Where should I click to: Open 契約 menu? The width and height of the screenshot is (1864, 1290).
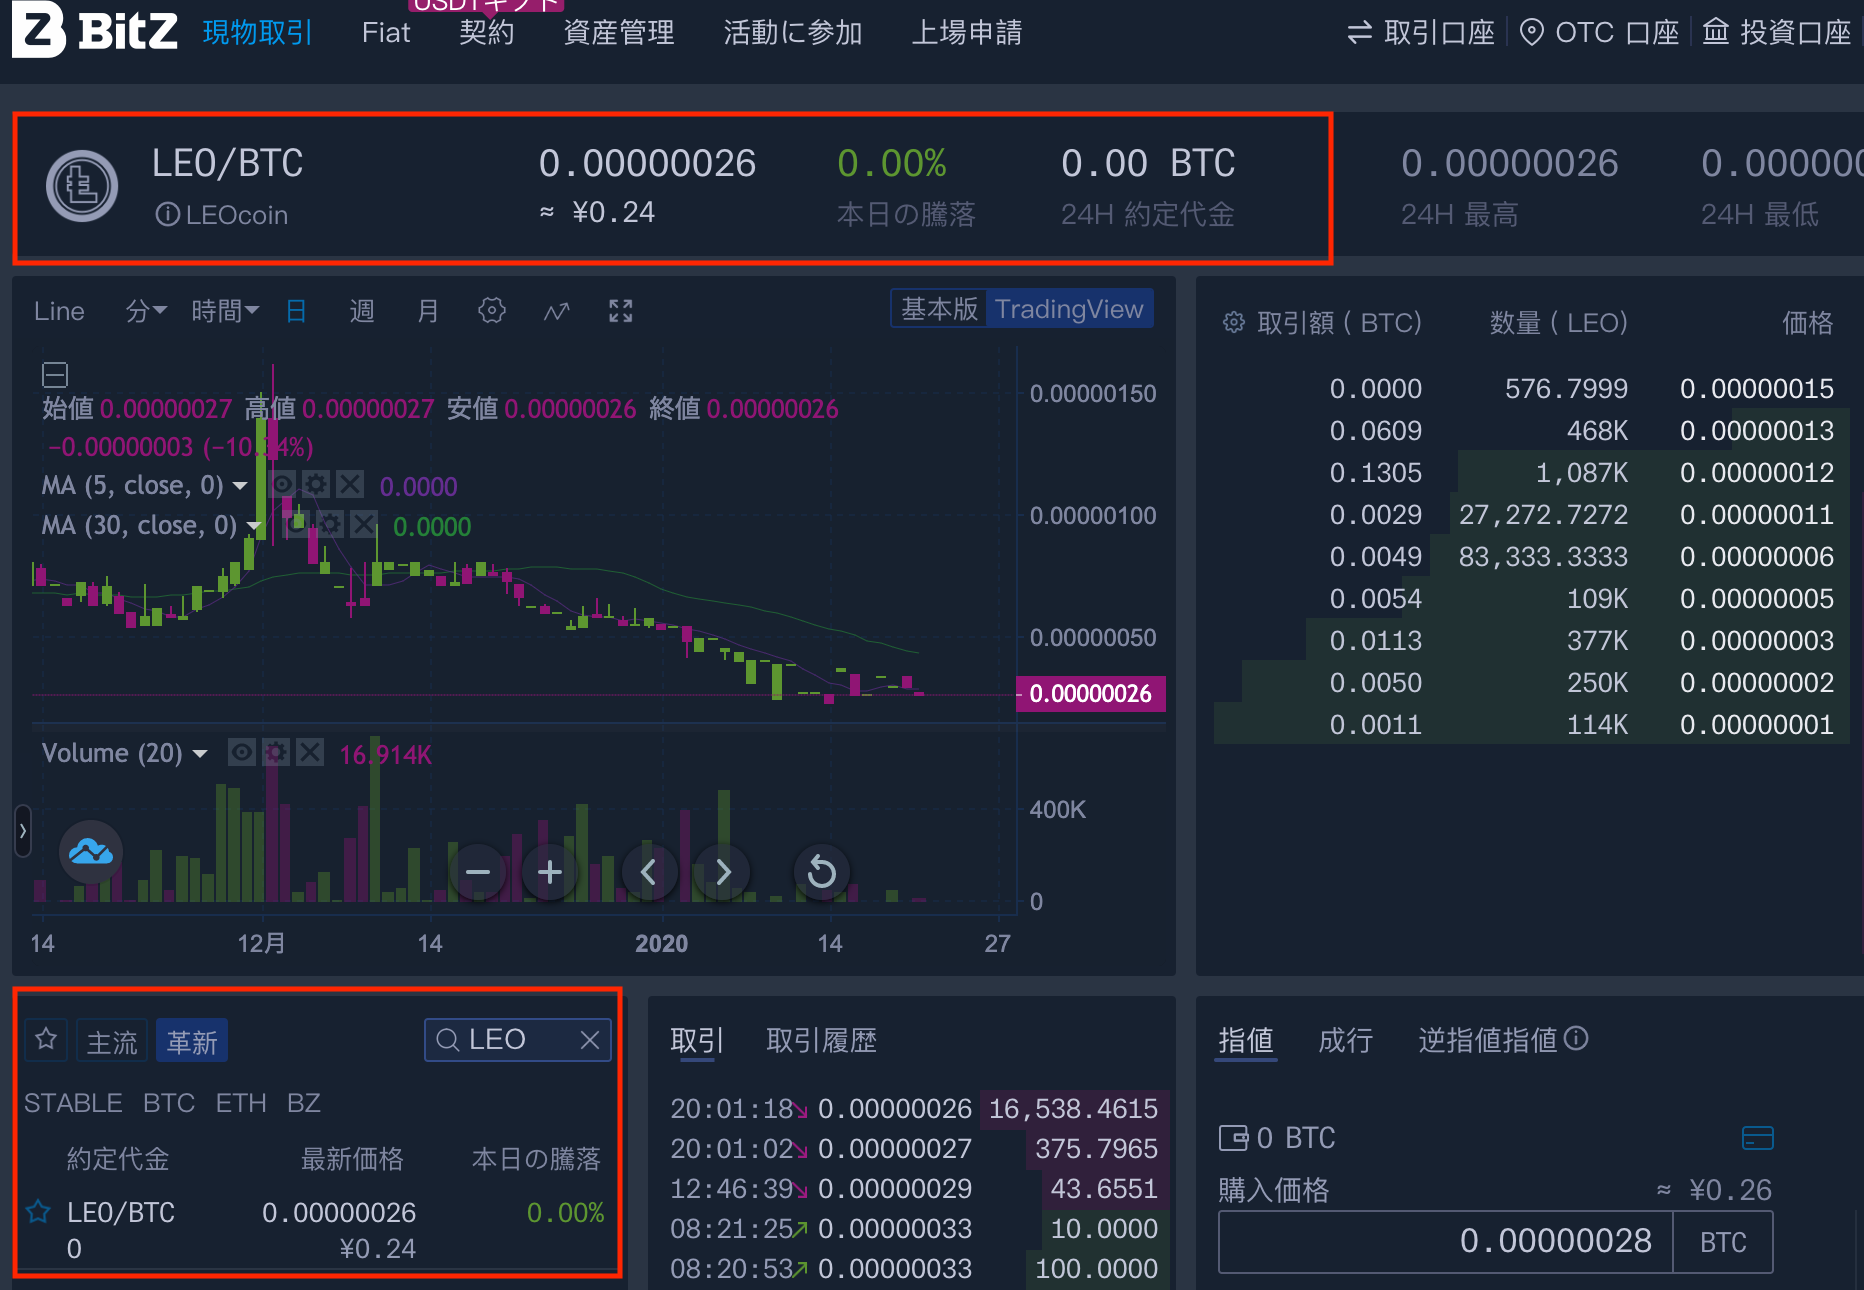pos(487,33)
